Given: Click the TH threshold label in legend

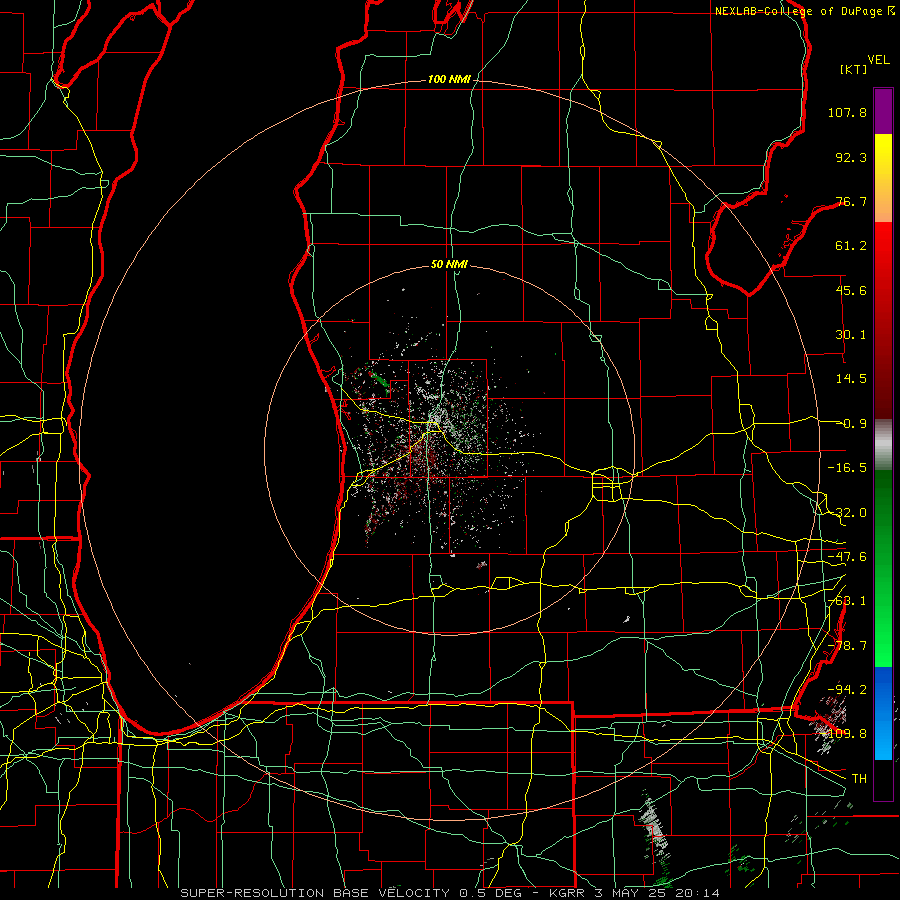Looking at the screenshot, I should 859,779.
